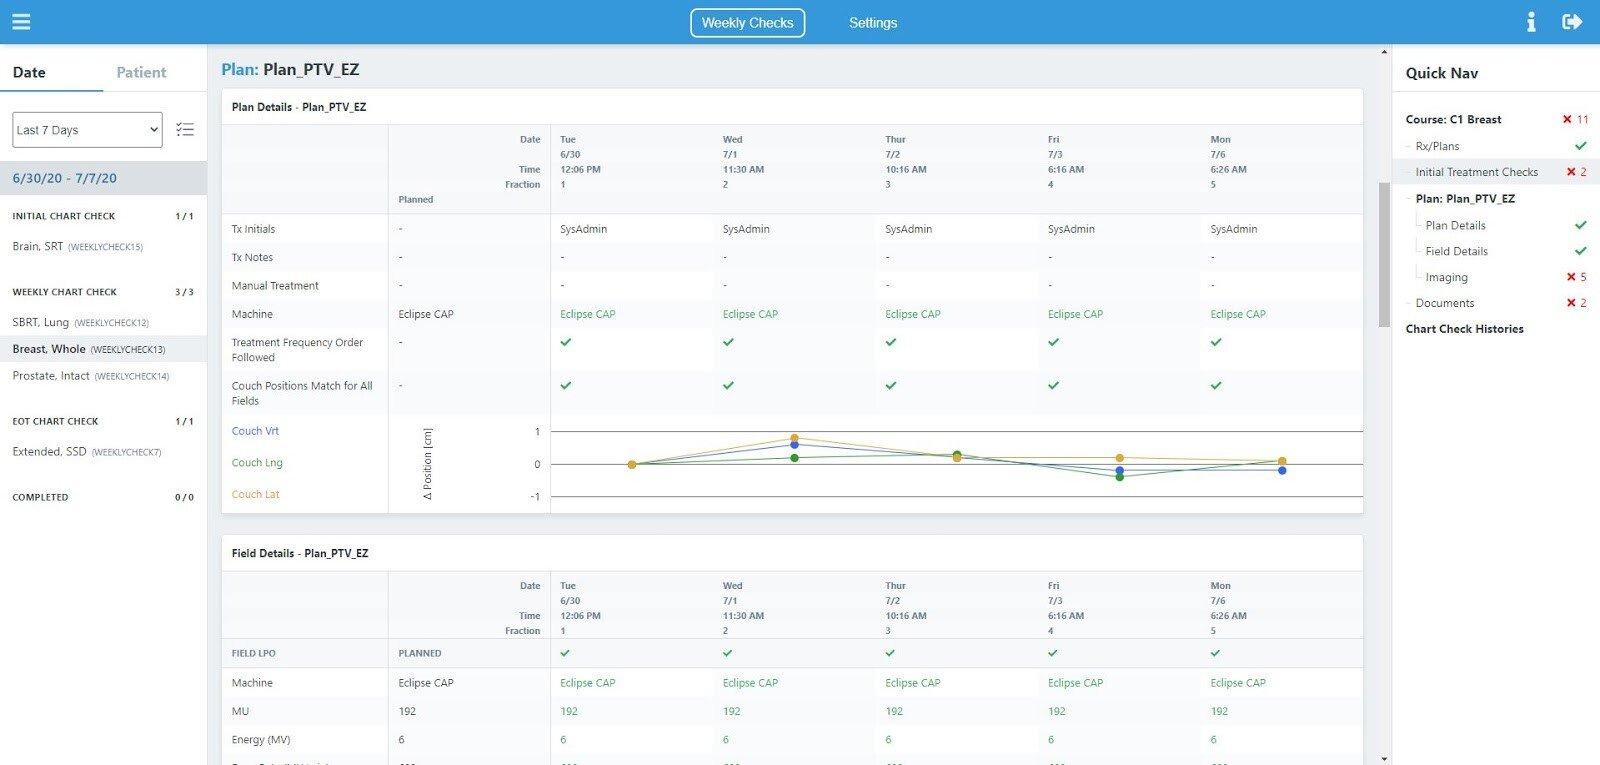Click the info icon in header
The image size is (1600, 765).
(1531, 22)
